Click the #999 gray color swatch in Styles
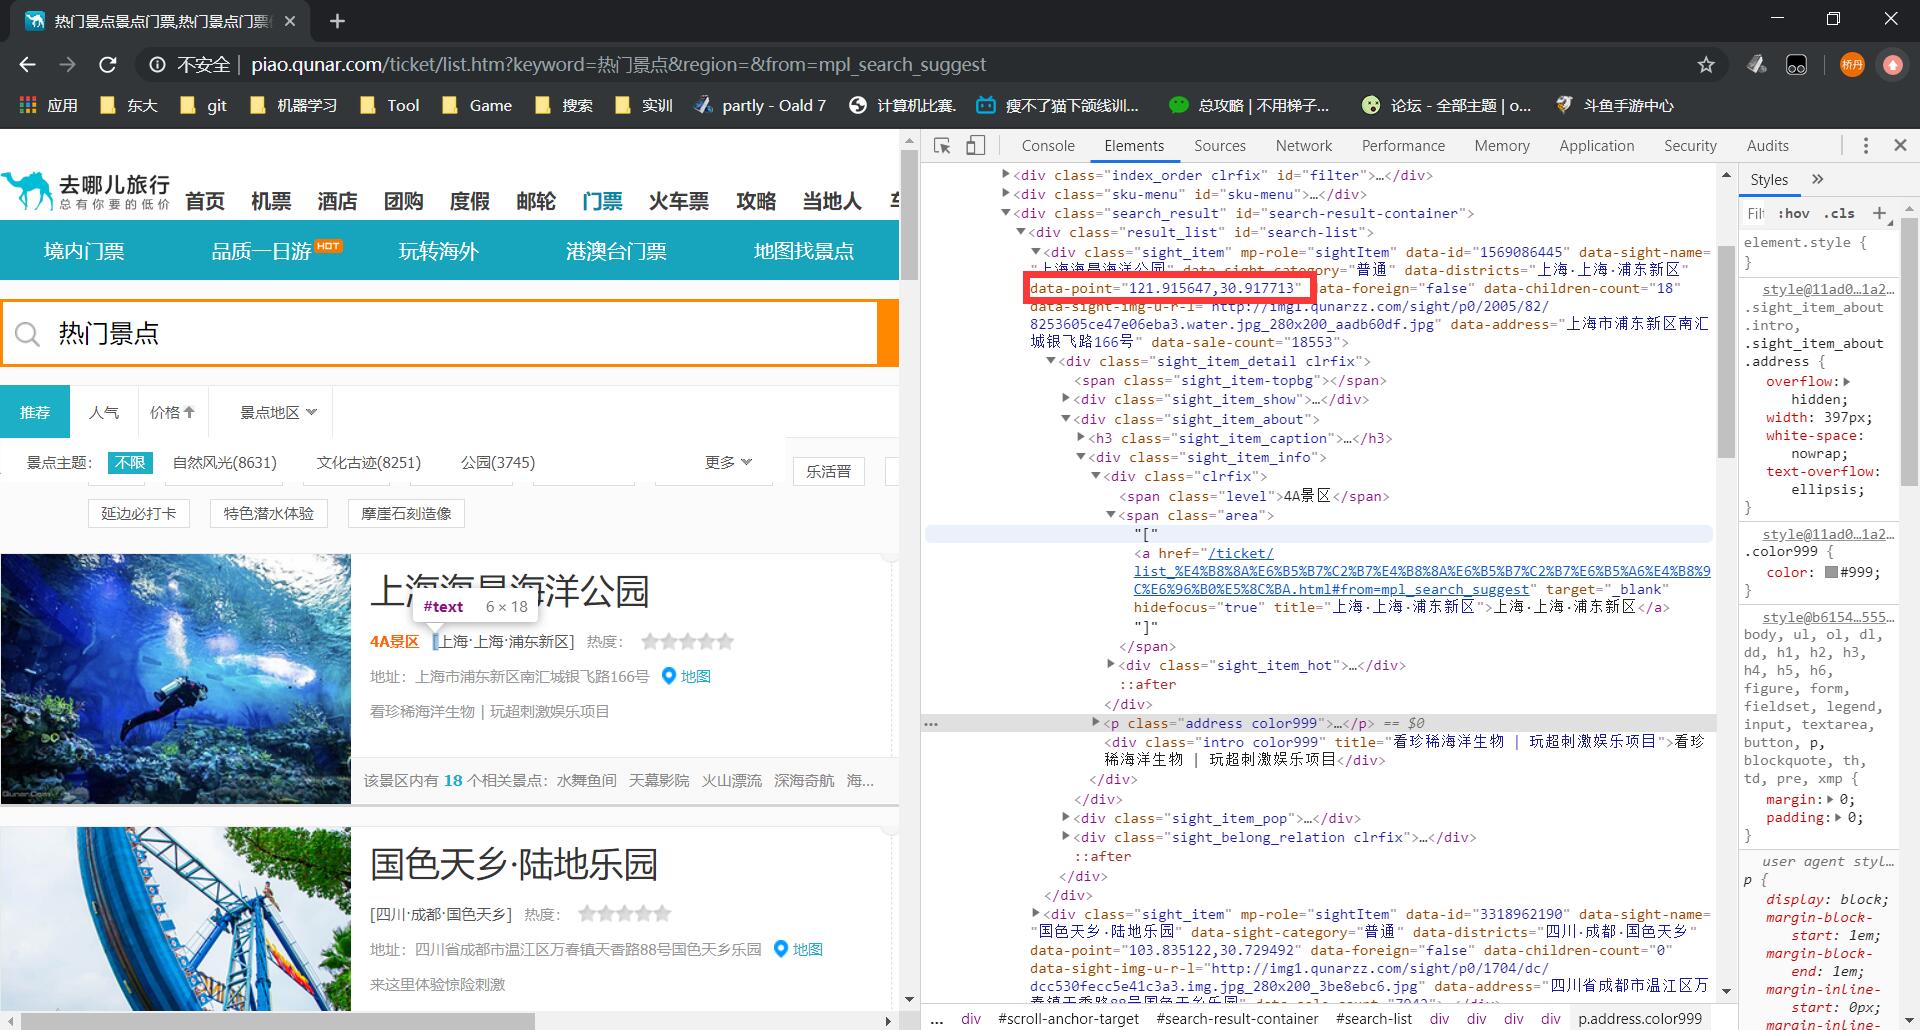Image resolution: width=1920 pixels, height=1030 pixels. (1831, 572)
